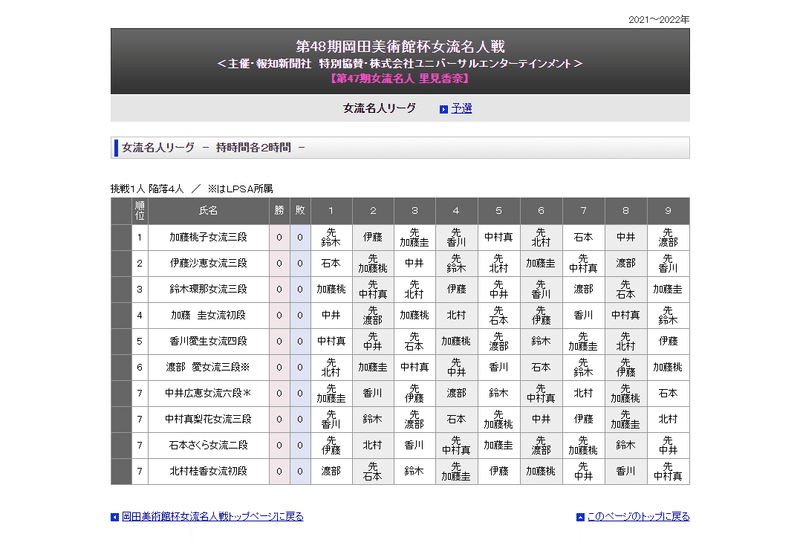Select the 女流名人リーグ heading tab text
This screenshot has width=800, height=545.
pos(379,108)
